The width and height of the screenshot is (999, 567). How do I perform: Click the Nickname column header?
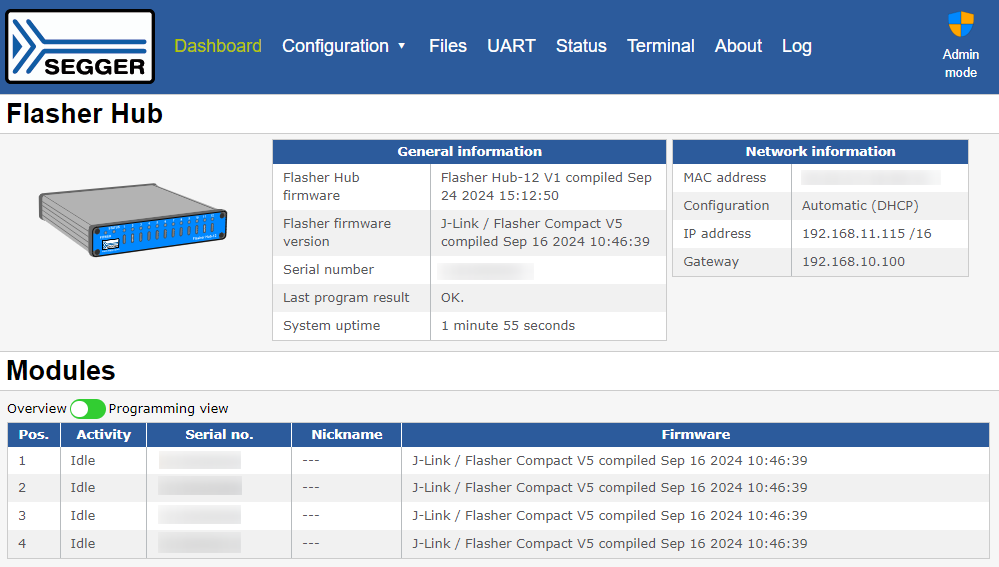pyautogui.click(x=346, y=435)
